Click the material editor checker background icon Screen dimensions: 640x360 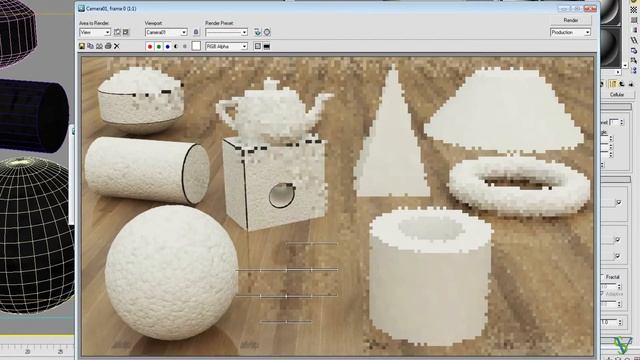point(633,9)
